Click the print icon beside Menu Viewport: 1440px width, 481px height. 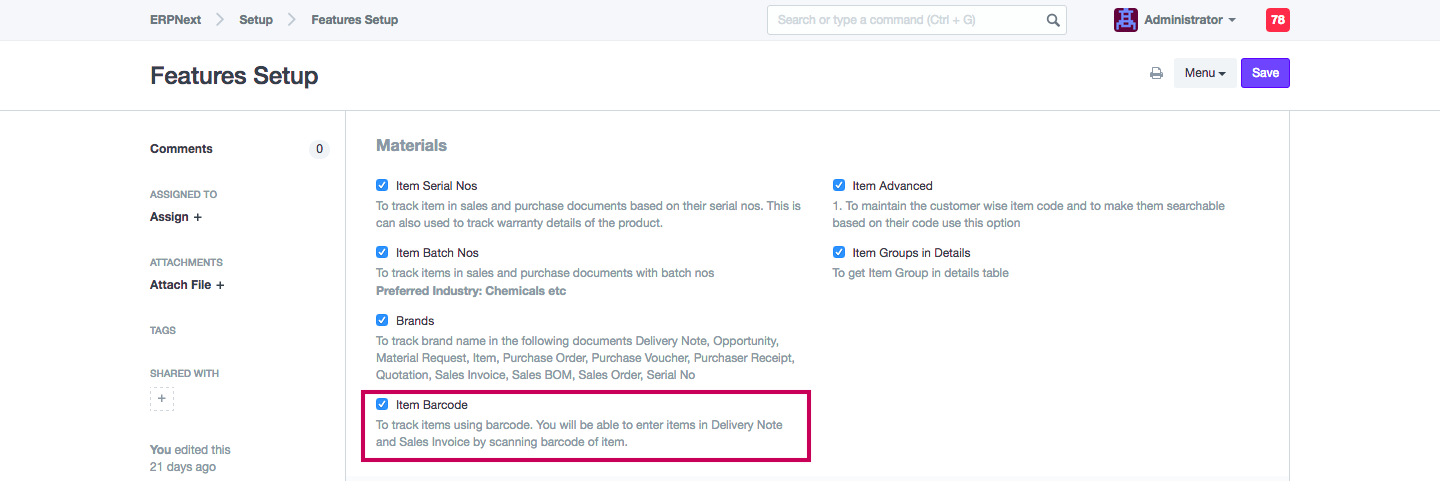(x=1156, y=73)
